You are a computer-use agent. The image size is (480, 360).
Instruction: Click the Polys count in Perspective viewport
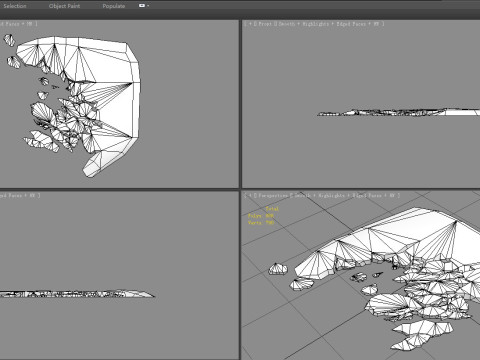[x=261, y=216]
